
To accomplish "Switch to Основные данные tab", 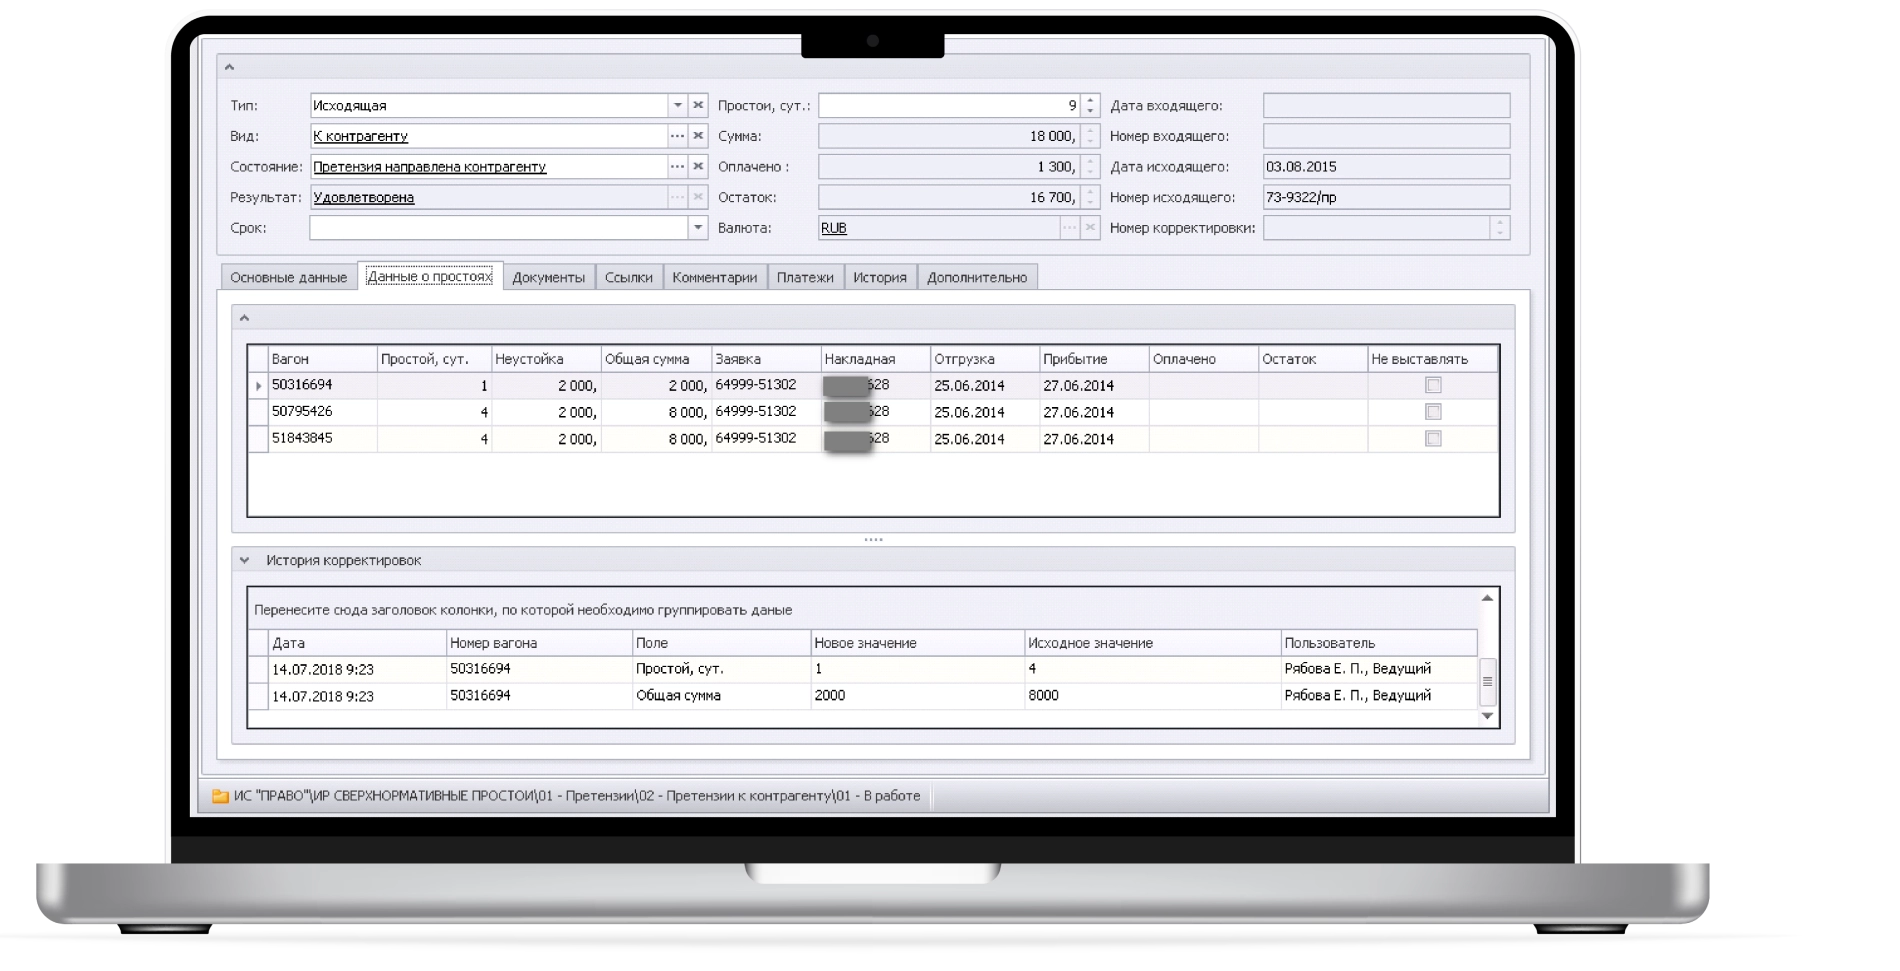I will 288,277.
